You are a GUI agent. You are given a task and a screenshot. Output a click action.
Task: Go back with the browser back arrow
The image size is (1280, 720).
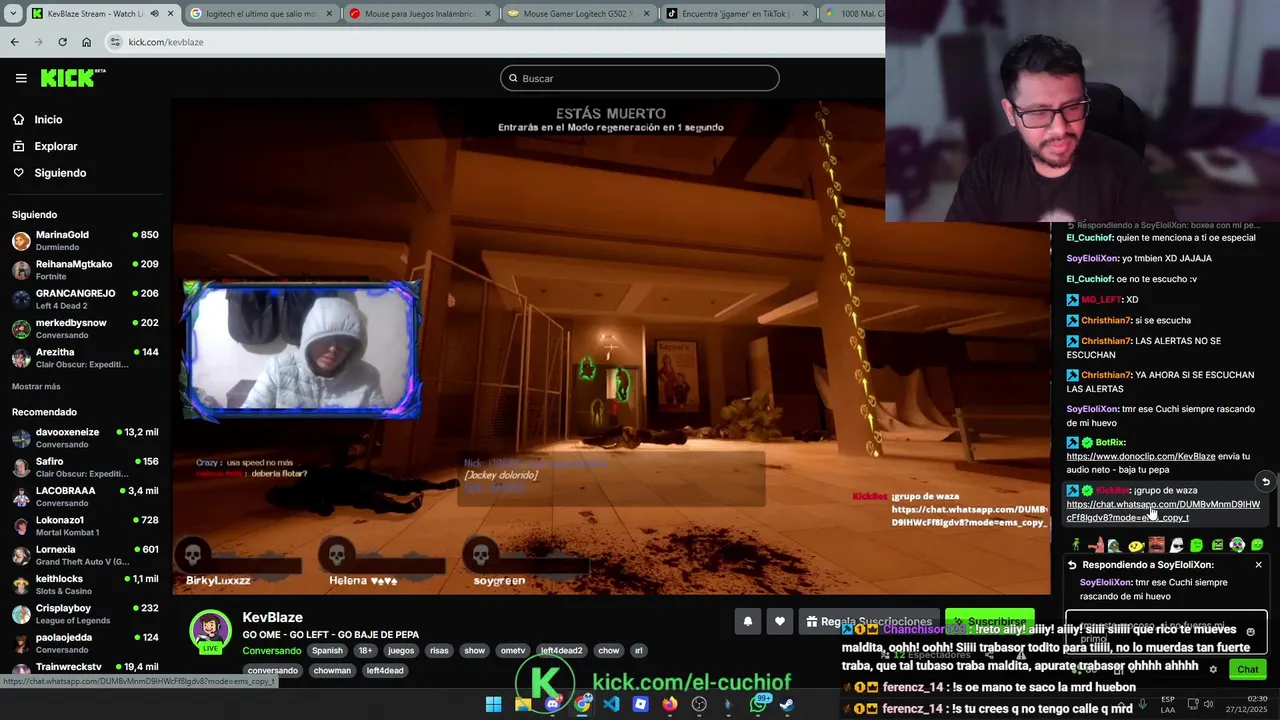click(14, 42)
